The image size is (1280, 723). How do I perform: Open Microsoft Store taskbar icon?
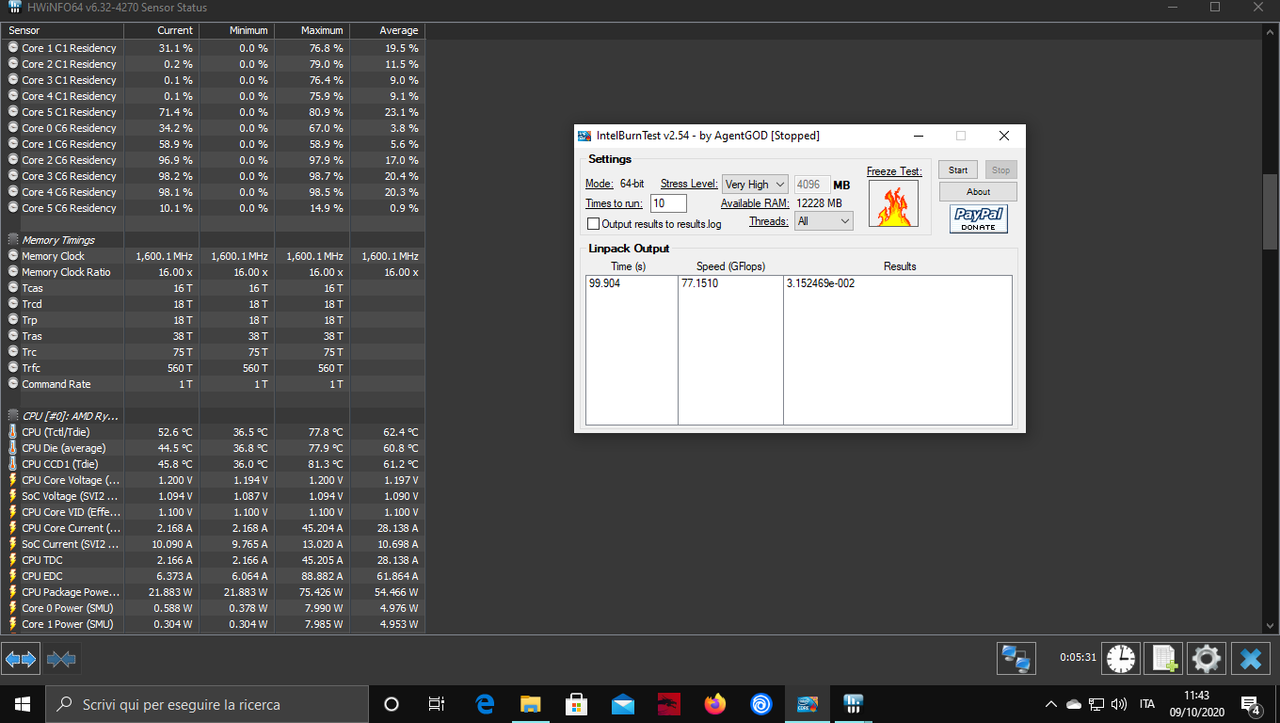pos(576,704)
